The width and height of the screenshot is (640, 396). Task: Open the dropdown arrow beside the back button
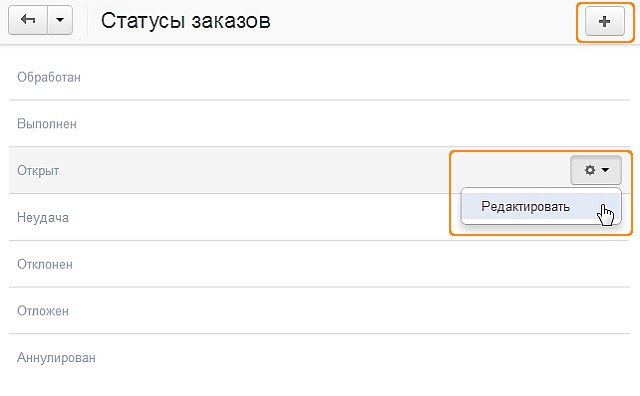pos(60,20)
